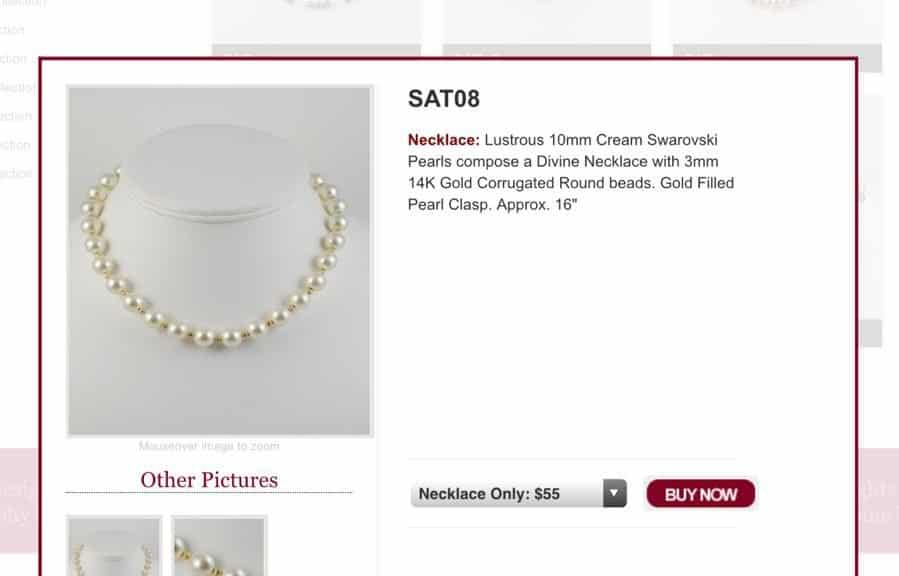This screenshot has width=899, height=576.
Task: Click the Swarovski Pearls description paragraph
Action: tap(571, 172)
